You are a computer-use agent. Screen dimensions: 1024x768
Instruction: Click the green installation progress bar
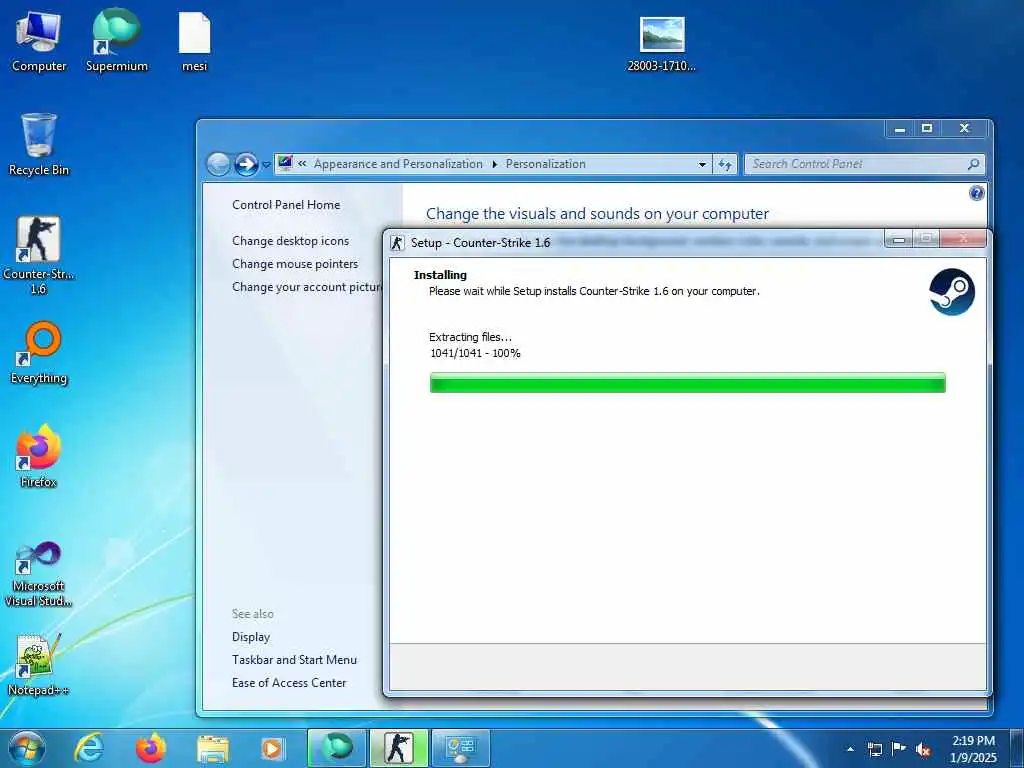coord(687,383)
